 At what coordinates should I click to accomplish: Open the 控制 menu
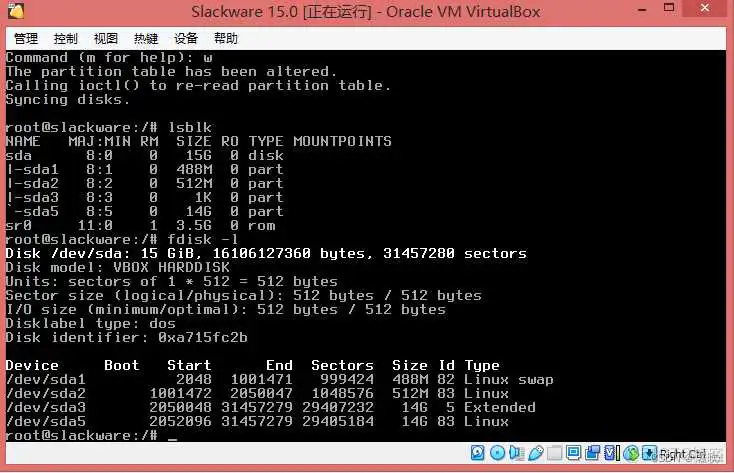point(66,38)
